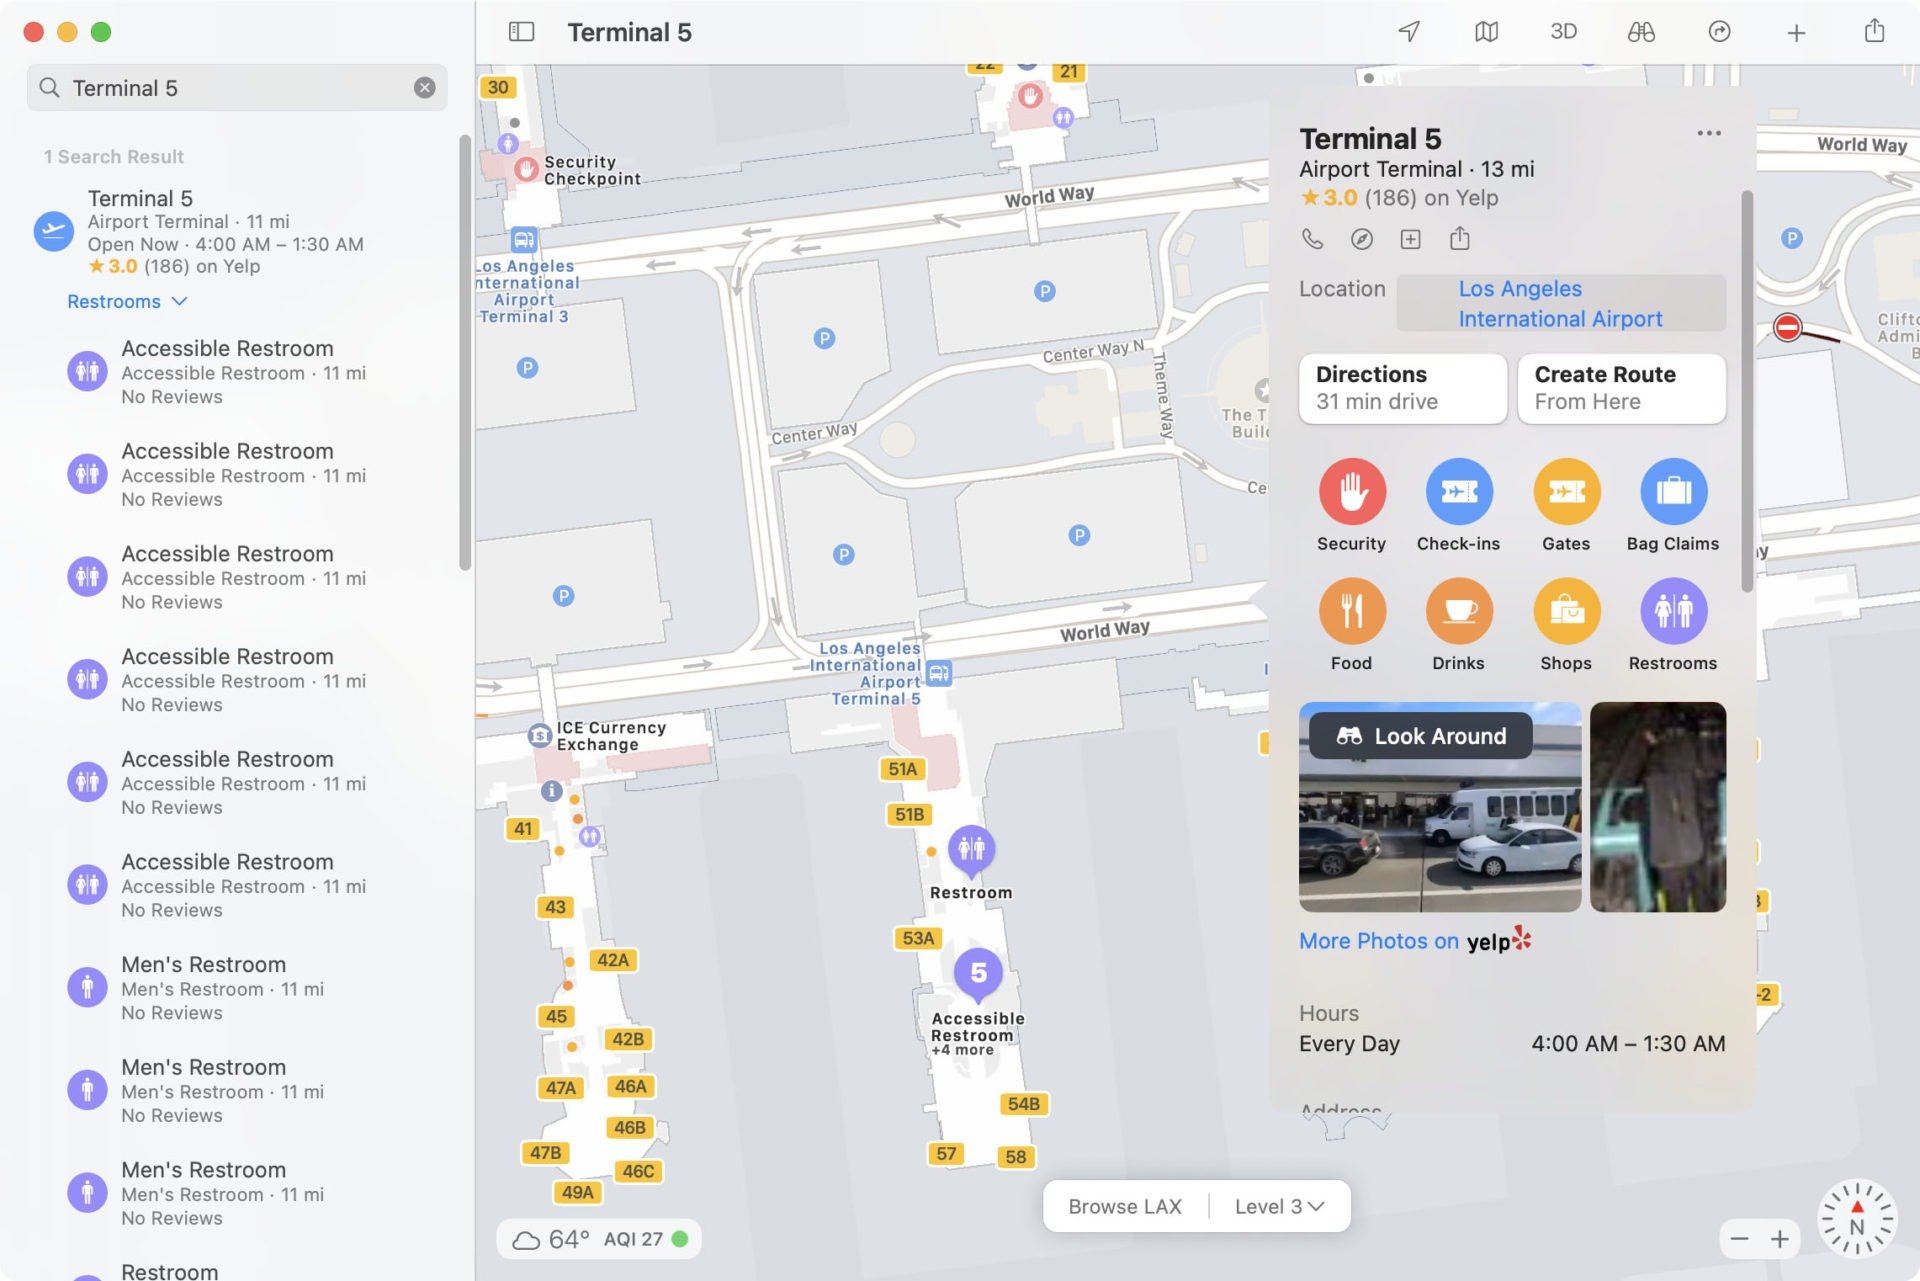The height and width of the screenshot is (1281, 1920).
Task: Share Terminal 5 place card
Action: 1459,238
